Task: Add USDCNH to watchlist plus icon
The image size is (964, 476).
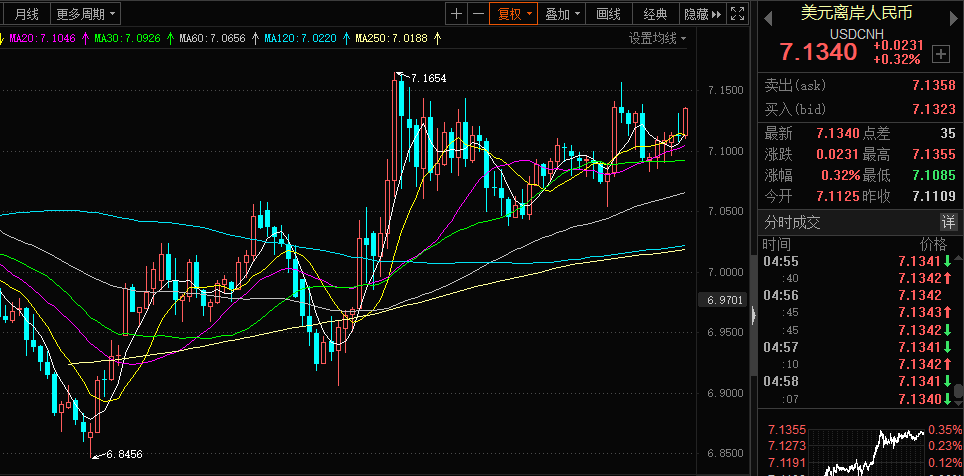Action: pos(940,53)
